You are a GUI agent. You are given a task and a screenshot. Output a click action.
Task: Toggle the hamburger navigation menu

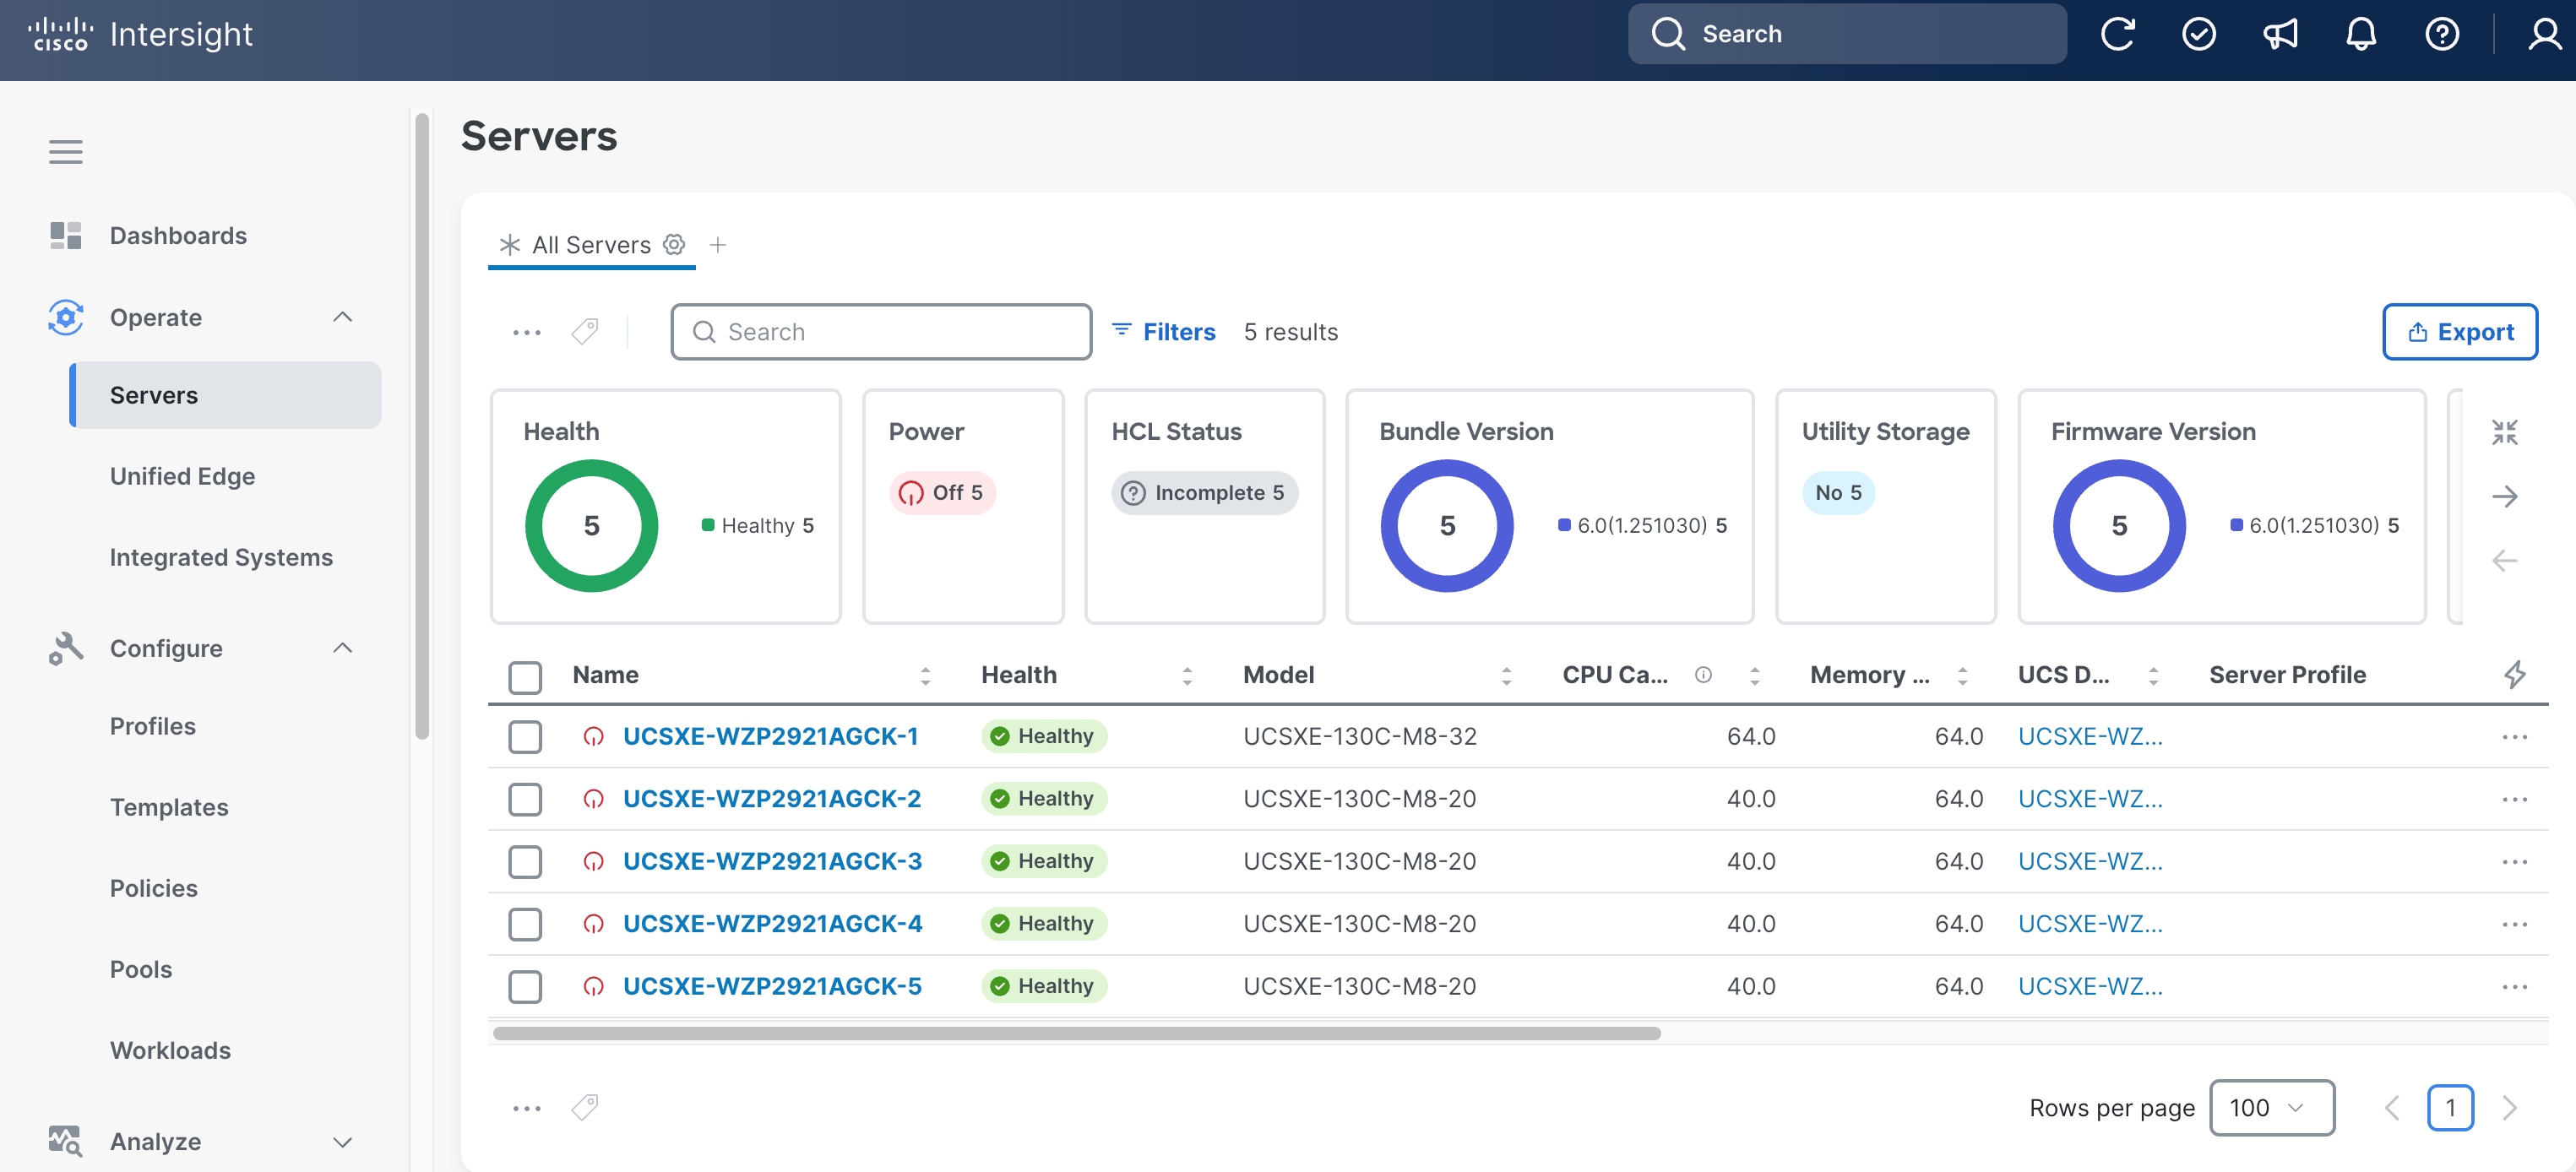(66, 152)
